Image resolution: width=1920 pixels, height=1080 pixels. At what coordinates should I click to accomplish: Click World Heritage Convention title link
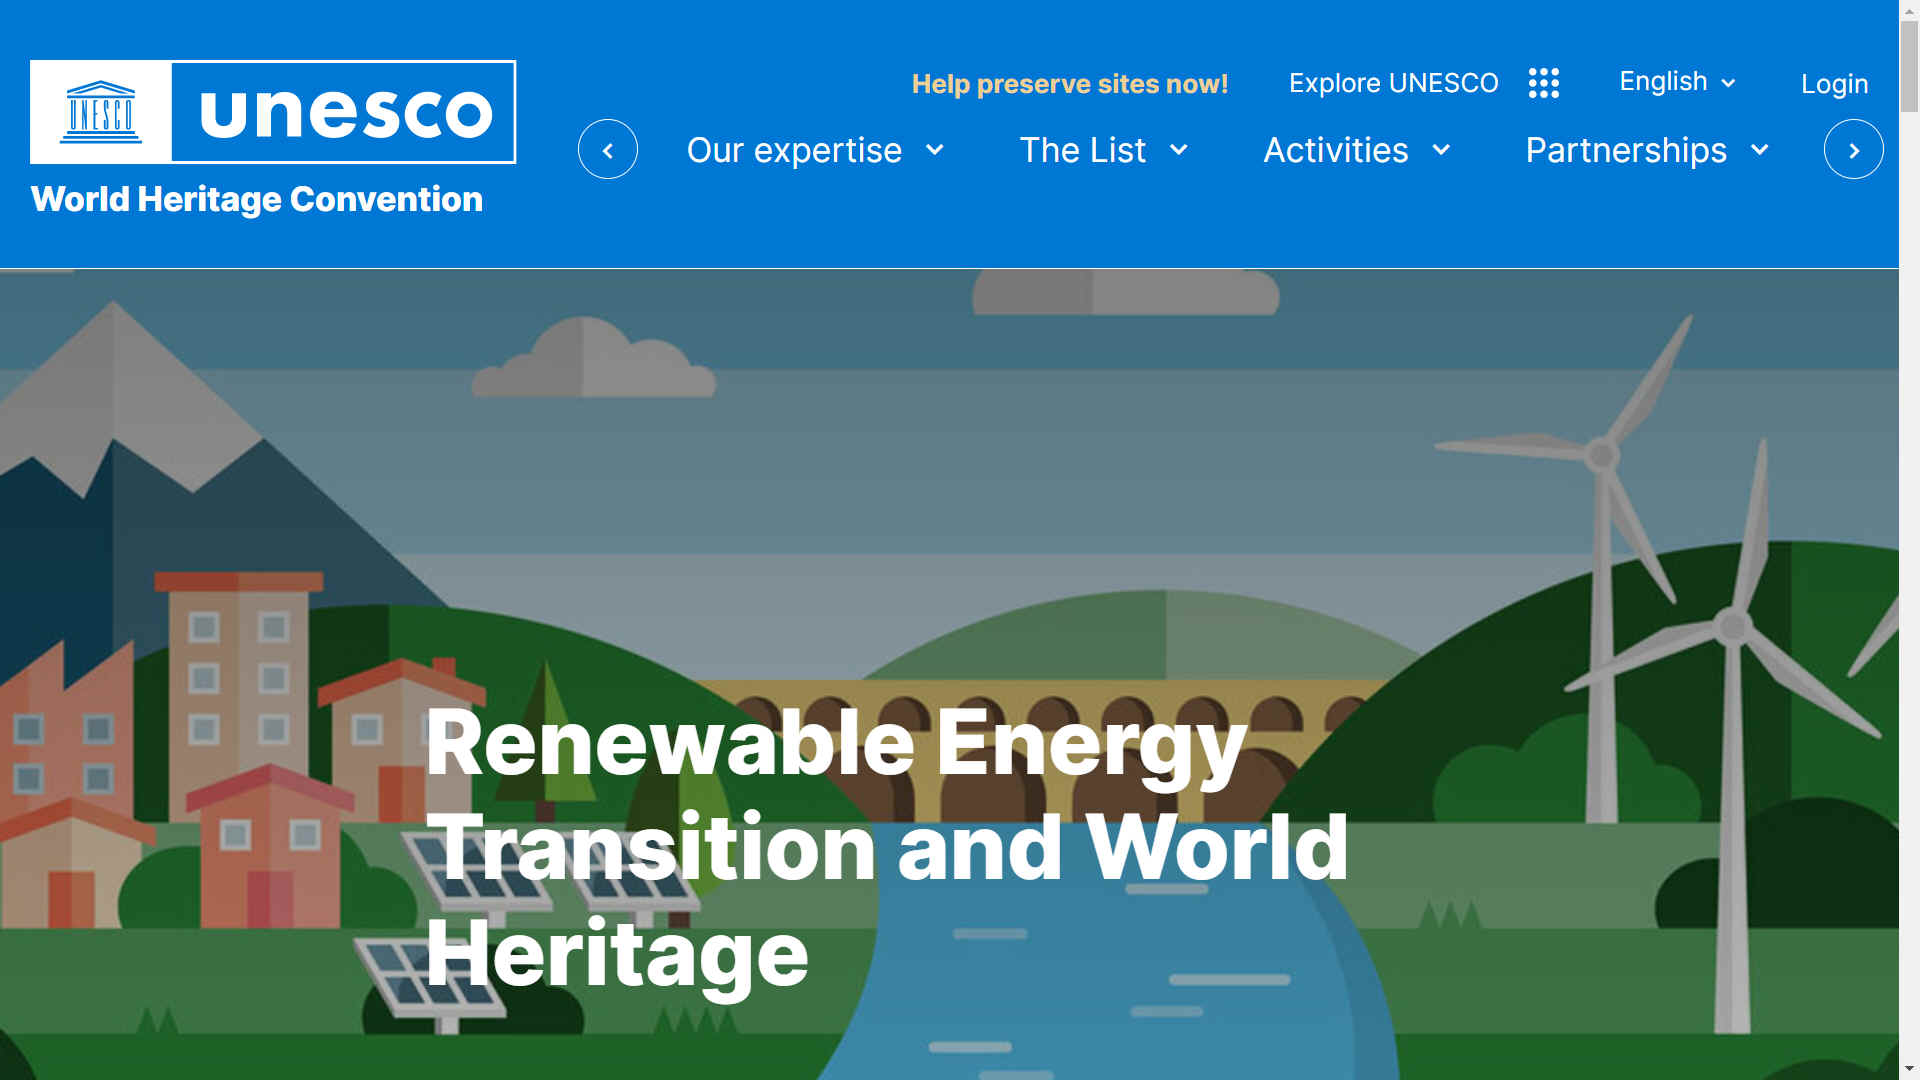pos(257,199)
